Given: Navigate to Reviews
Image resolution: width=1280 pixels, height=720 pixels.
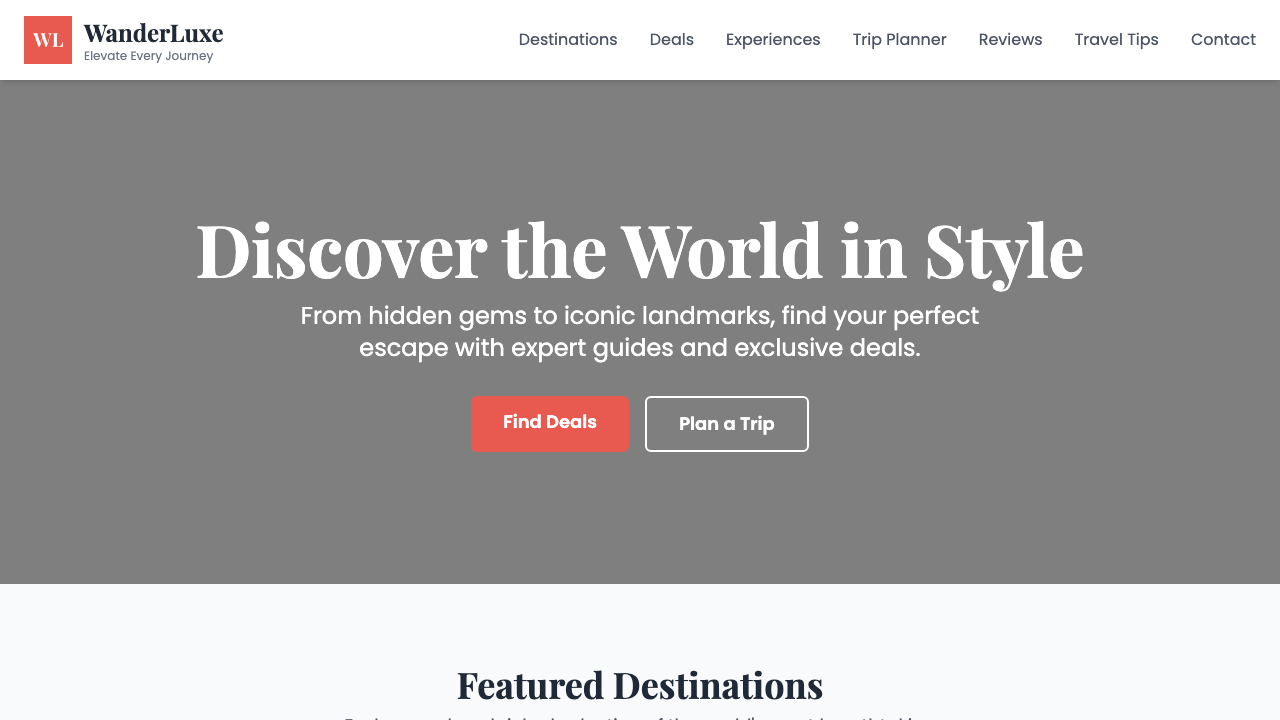Looking at the screenshot, I should point(1011,40).
